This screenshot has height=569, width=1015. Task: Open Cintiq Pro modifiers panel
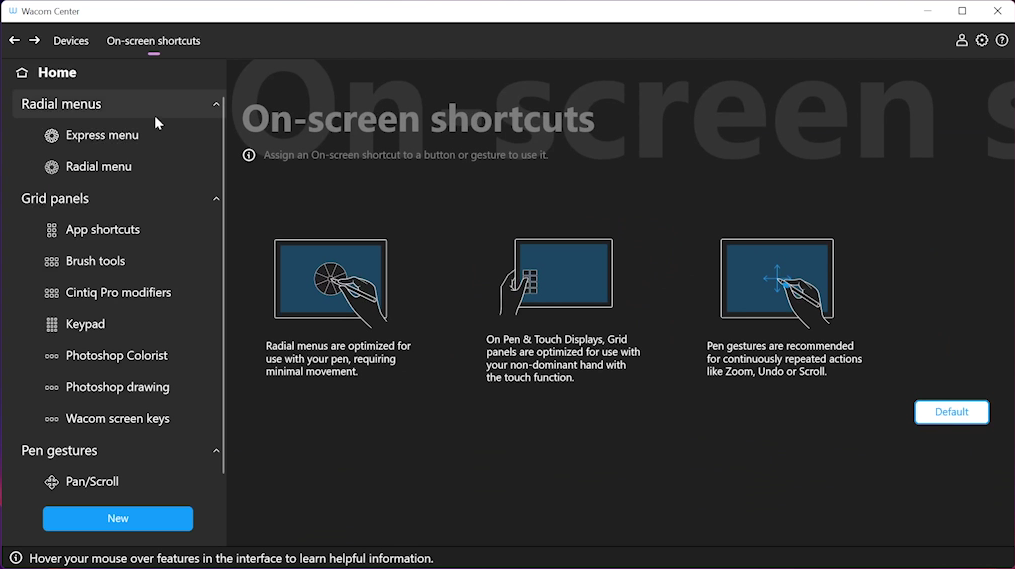(x=118, y=293)
